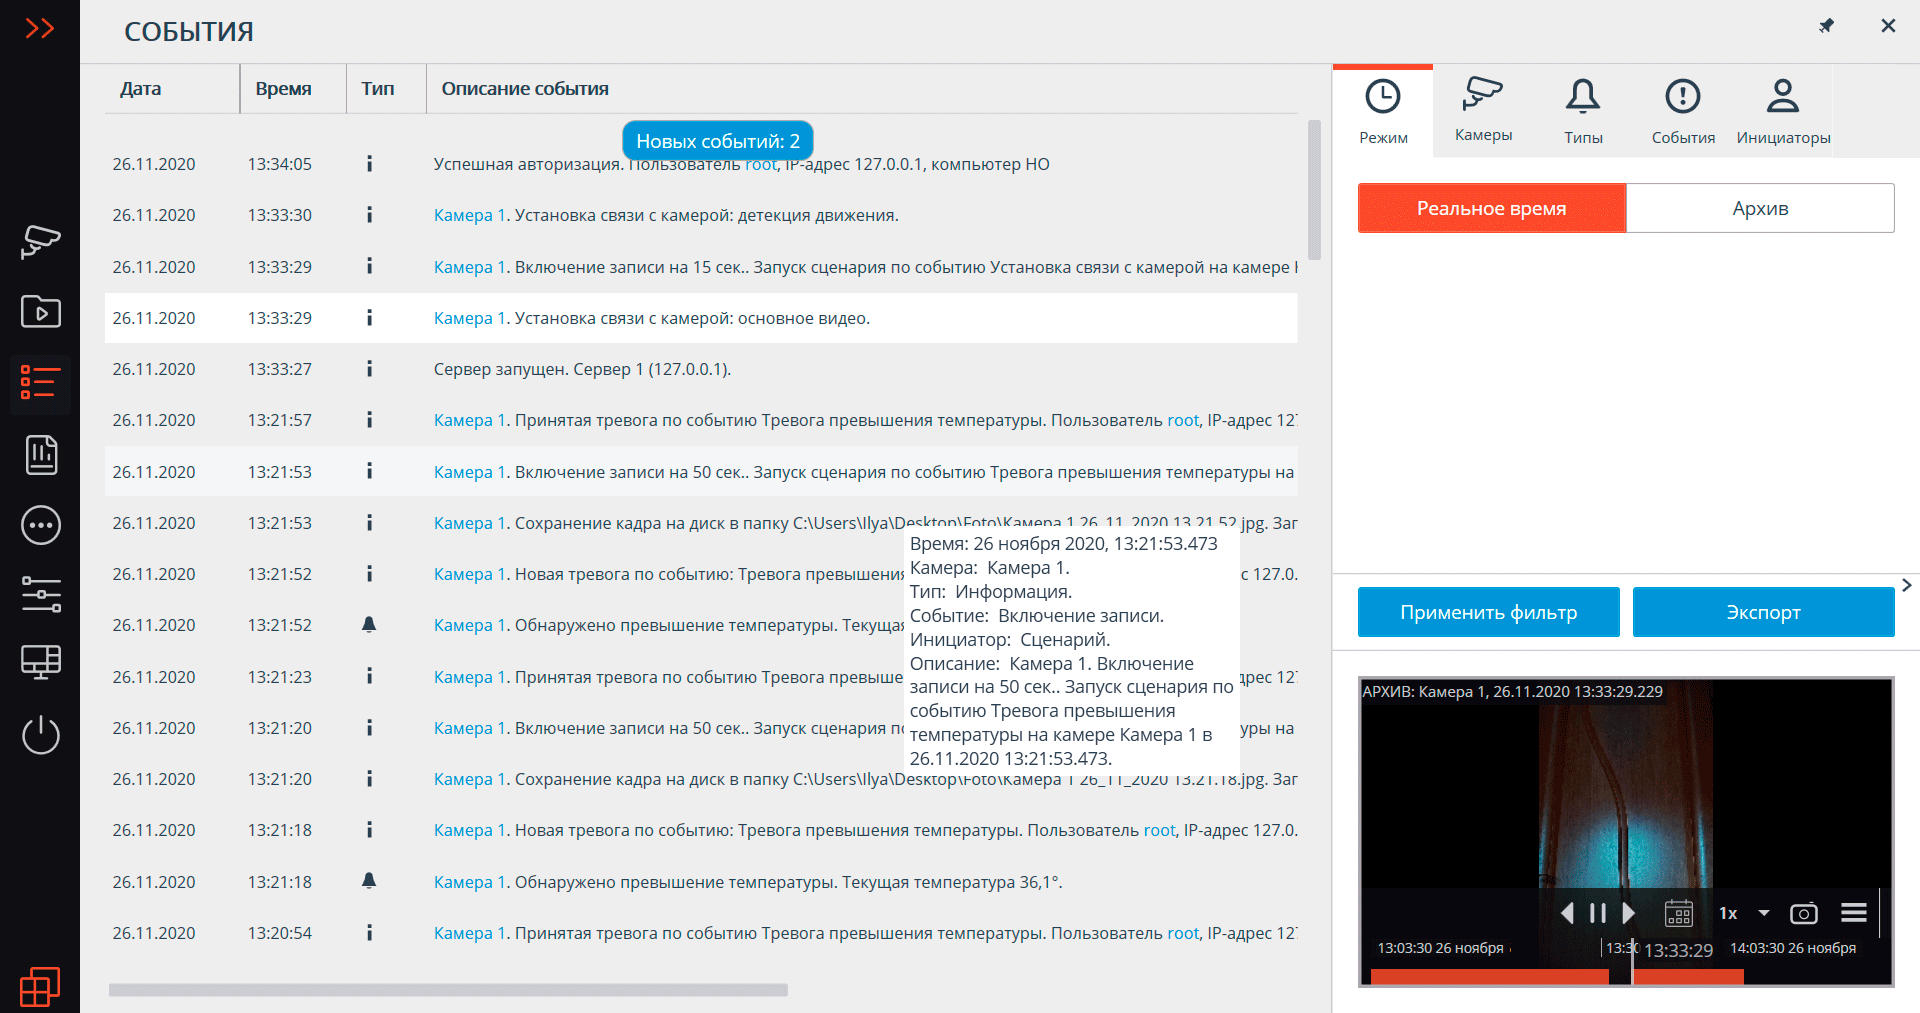Image resolution: width=1920 pixels, height=1013 pixels.
Task: Open the video player hamburger menu
Action: click(x=1854, y=913)
